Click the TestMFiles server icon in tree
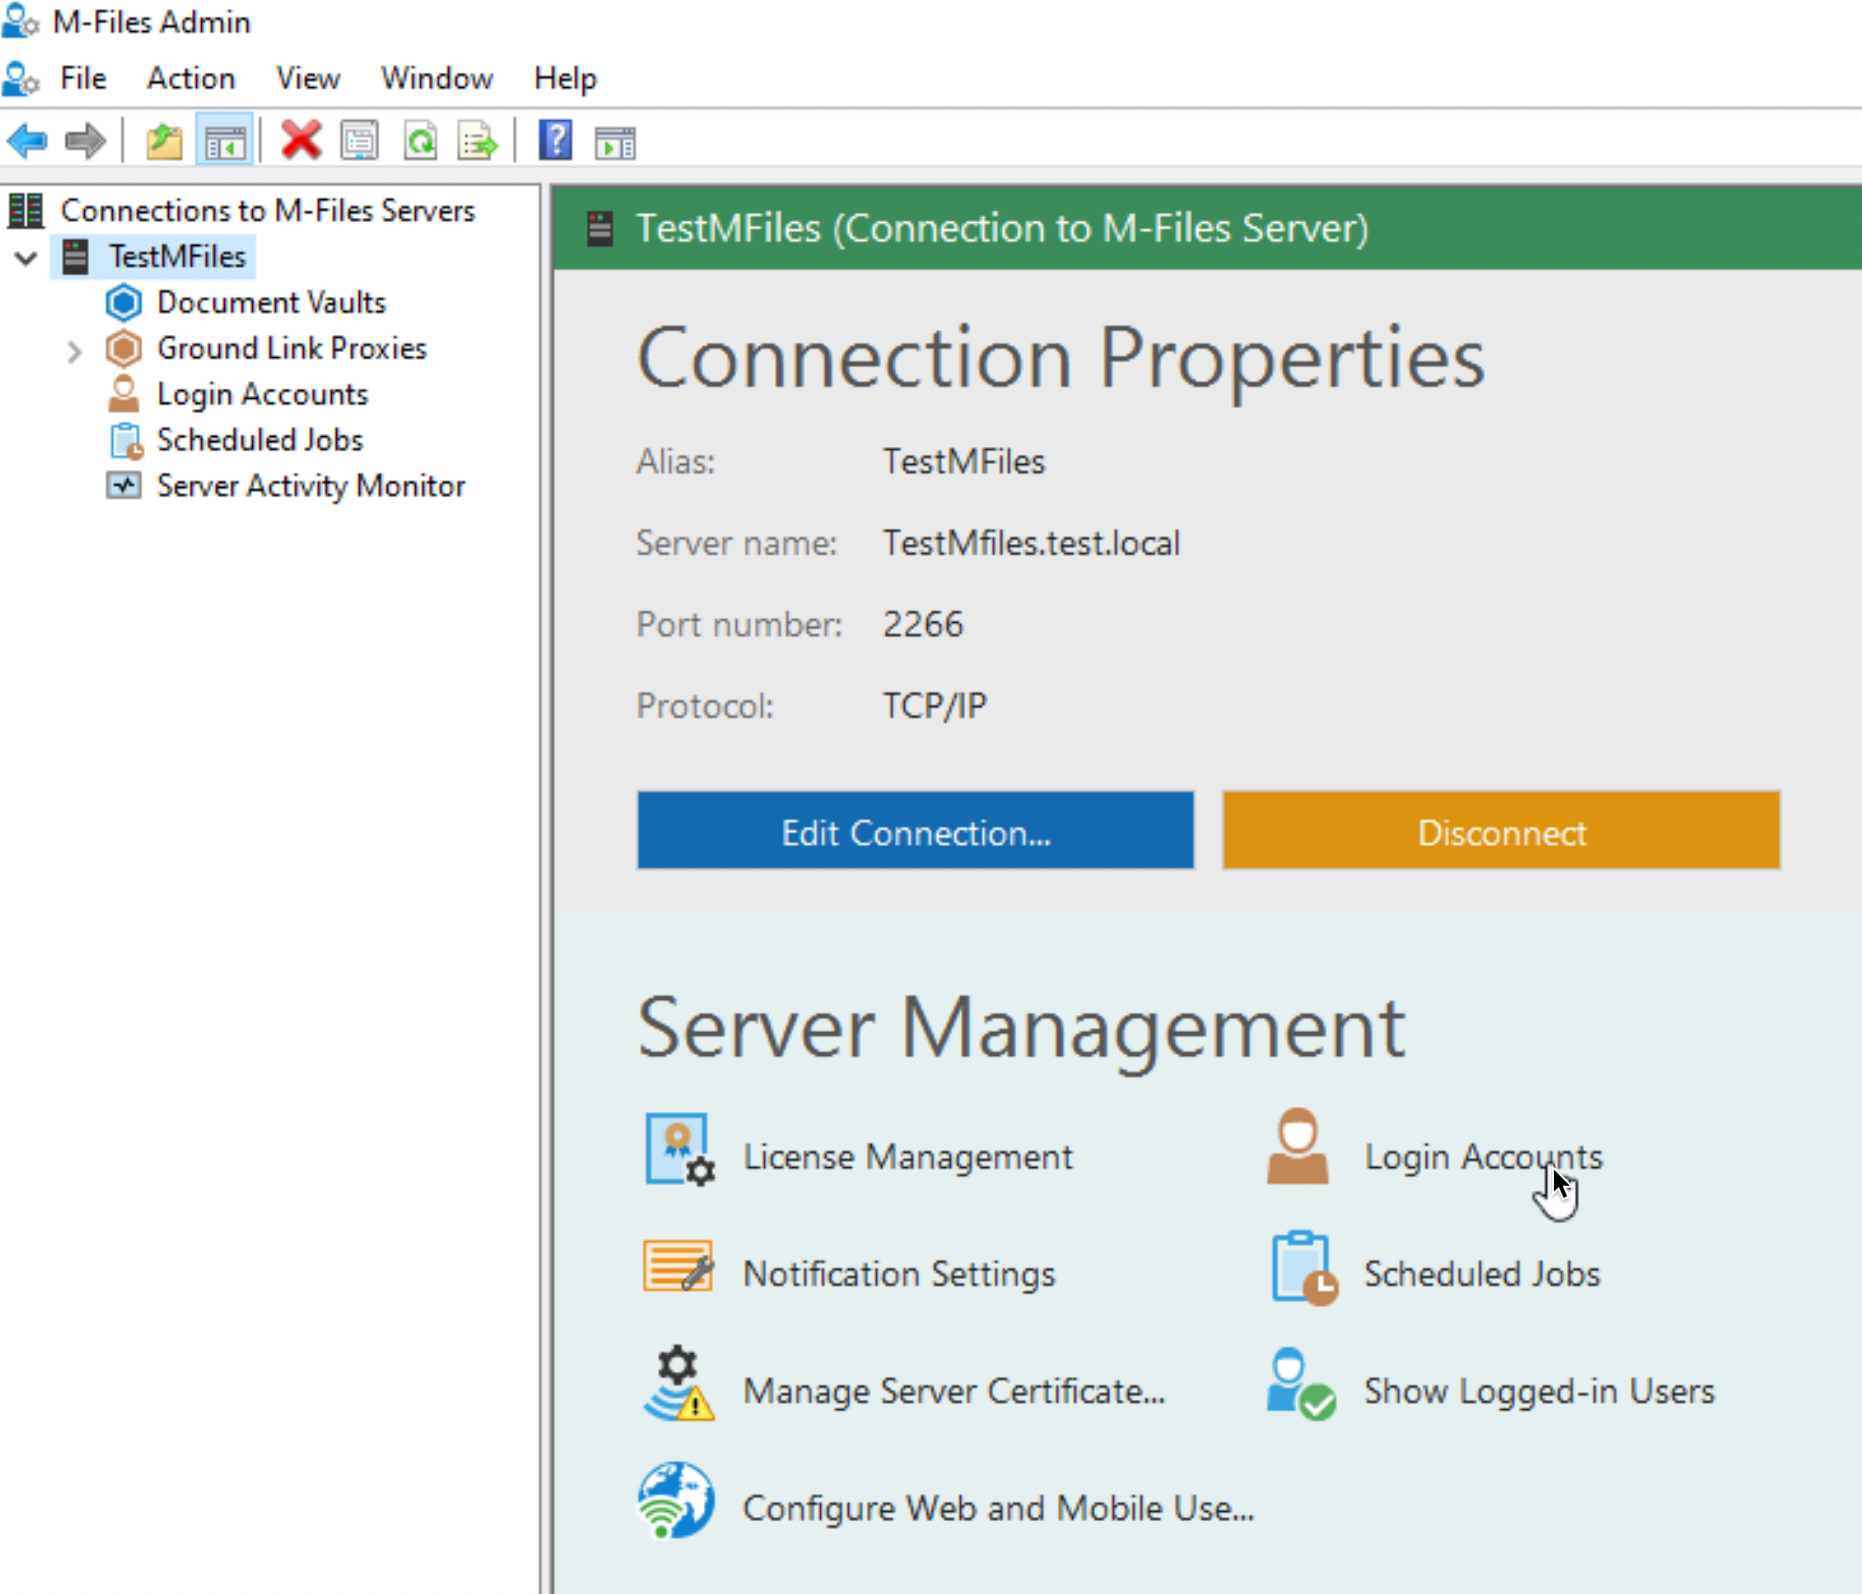 [76, 256]
